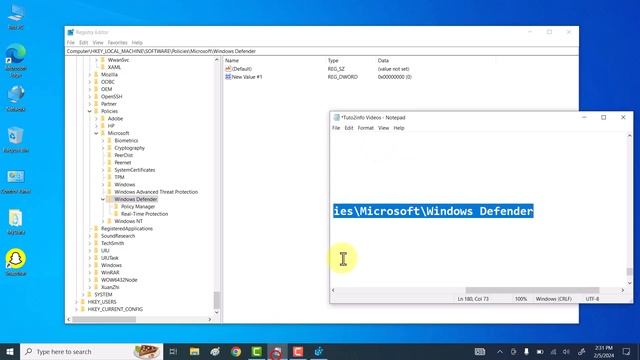The image size is (640, 360).
Task: Launch Microsoft Edge from desktop
Action: 16,60
